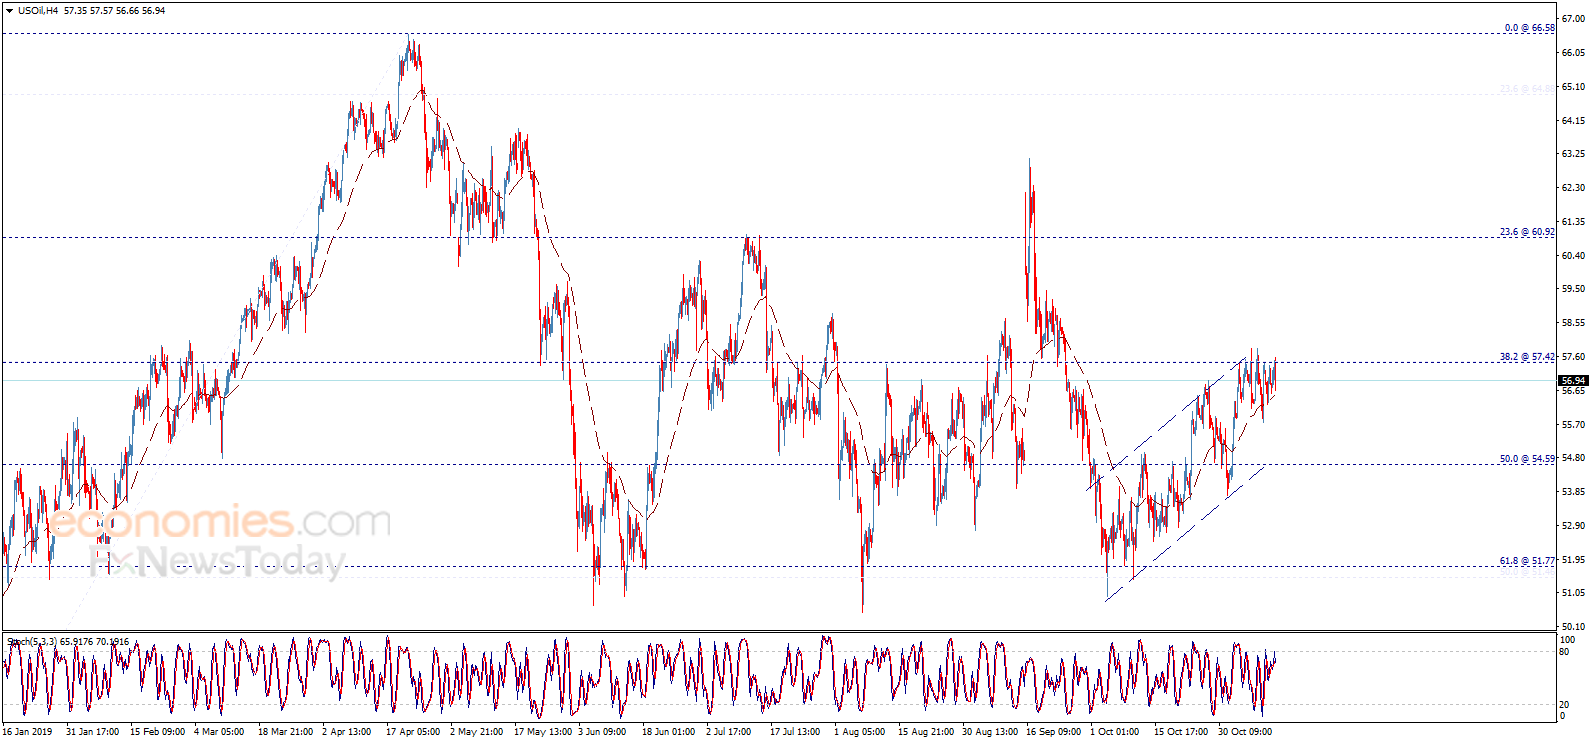
Task: Click the USOil,H4 symbol title text
Action: [38, 11]
